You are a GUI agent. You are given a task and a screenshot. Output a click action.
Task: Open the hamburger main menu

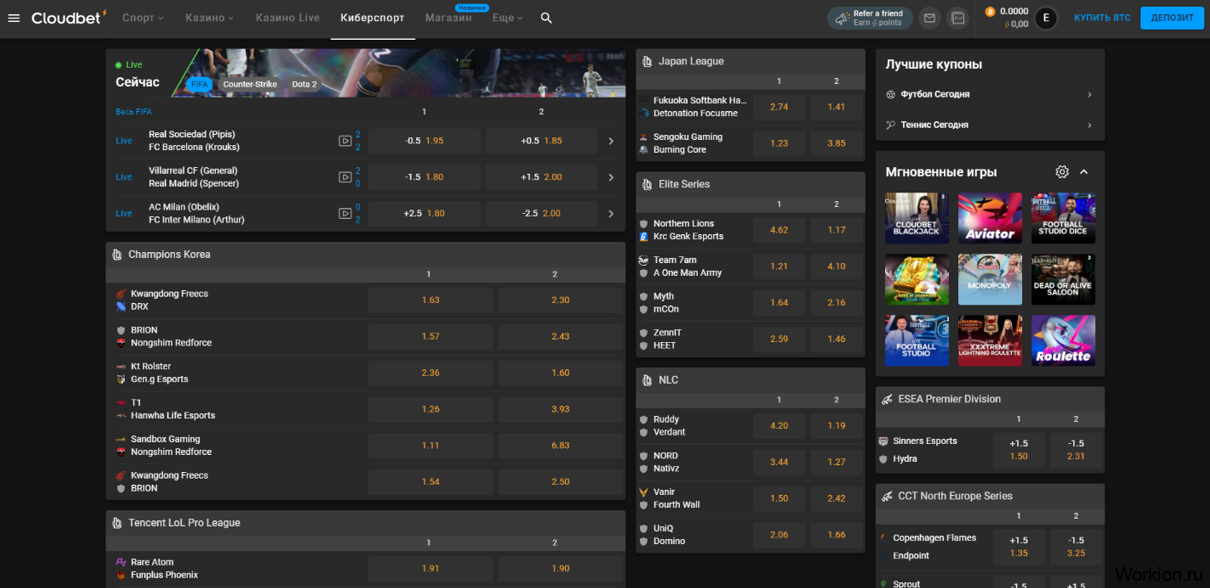tap(14, 18)
